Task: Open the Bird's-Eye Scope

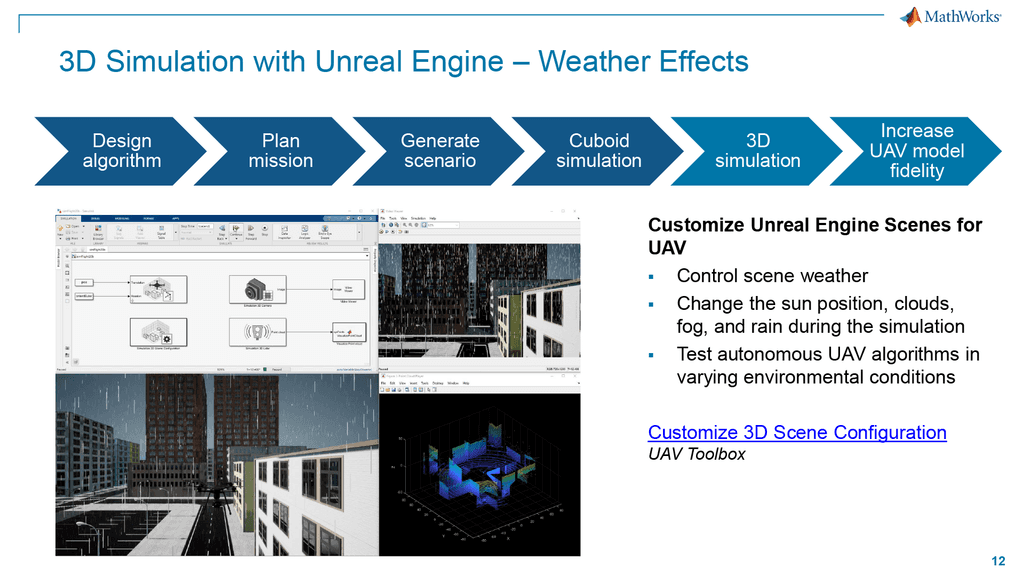Action: tap(325, 229)
